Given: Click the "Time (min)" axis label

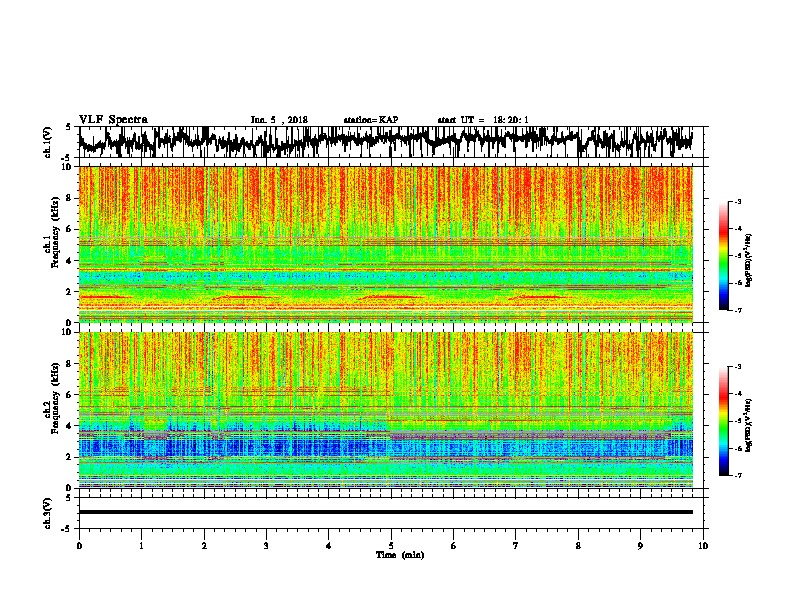Looking at the screenshot, I should click(400, 555).
